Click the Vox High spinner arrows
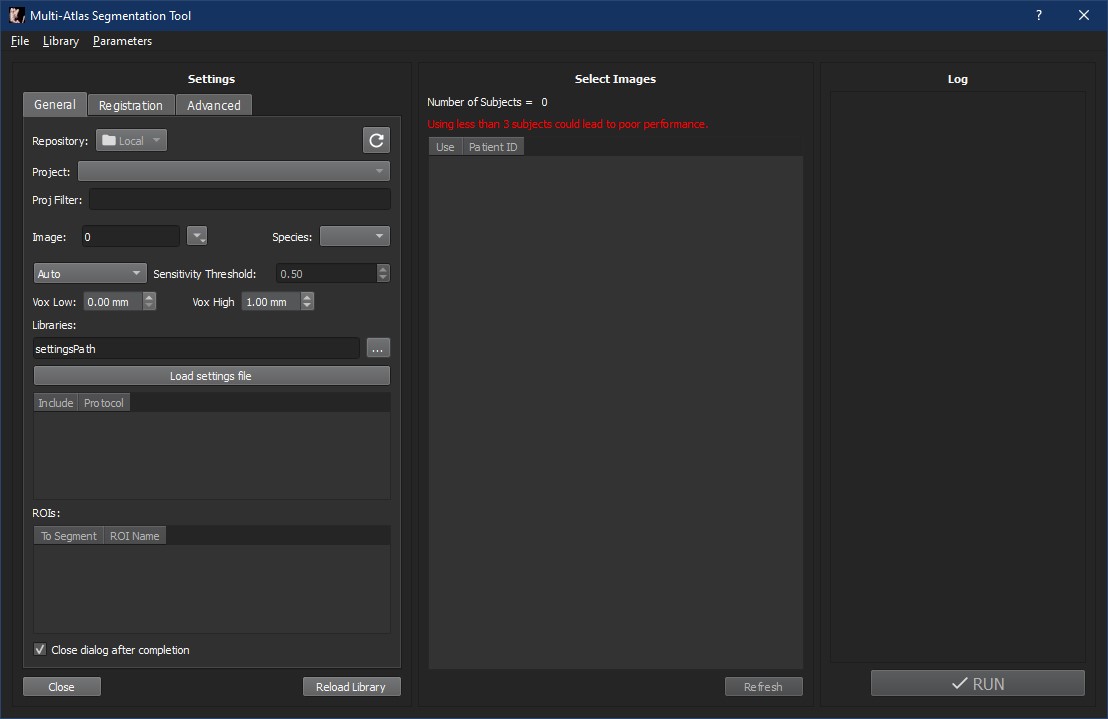The image size is (1108, 719). coord(307,302)
